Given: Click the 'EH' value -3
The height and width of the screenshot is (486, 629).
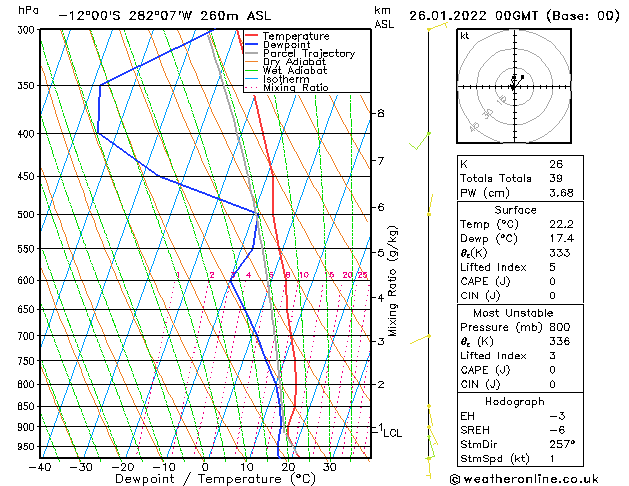Looking at the screenshot, I should [x=557, y=416].
